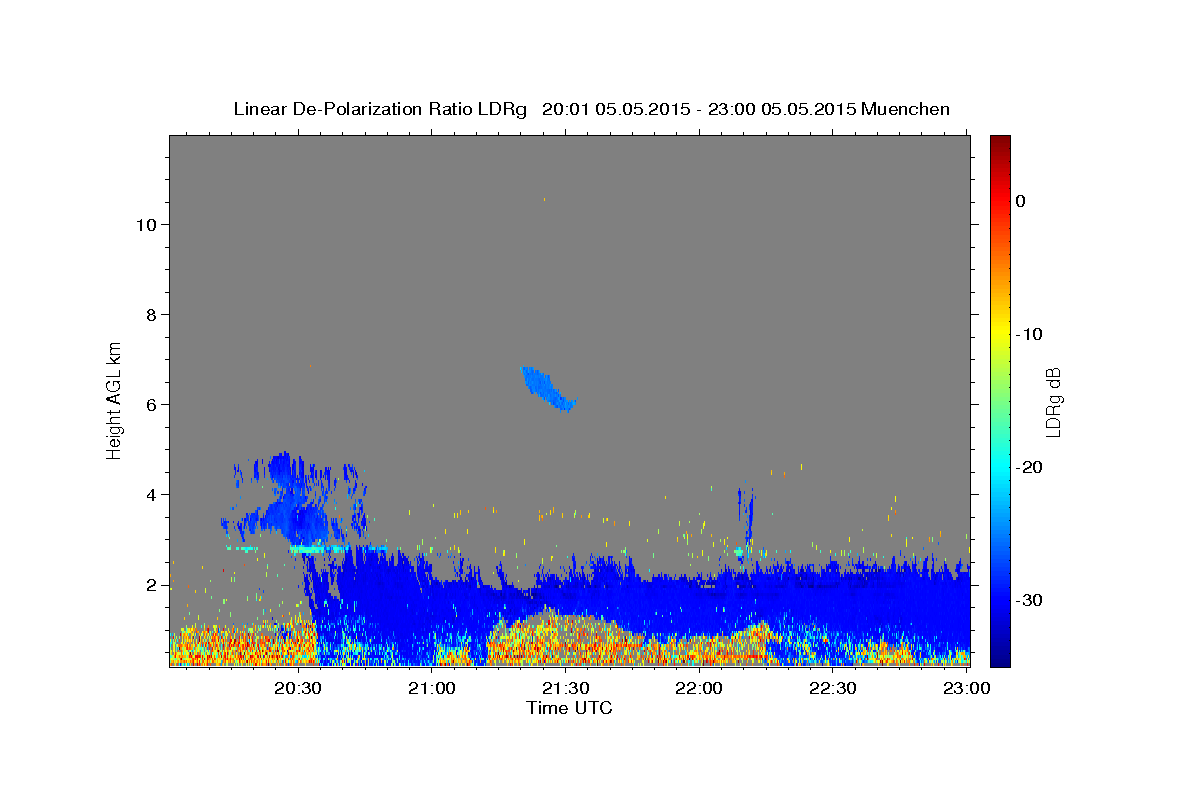
Task: Click the plot title 'Linear De-Polarization Ratio LDRg'
Action: [x=380, y=109]
